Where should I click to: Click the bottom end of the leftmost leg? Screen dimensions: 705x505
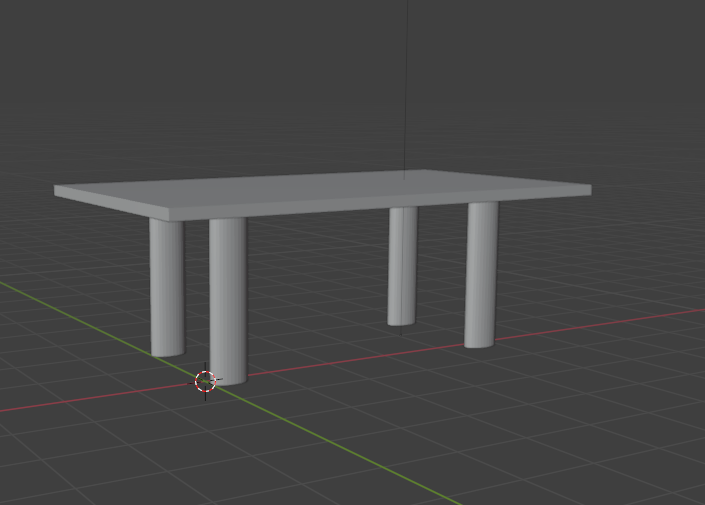click(166, 351)
